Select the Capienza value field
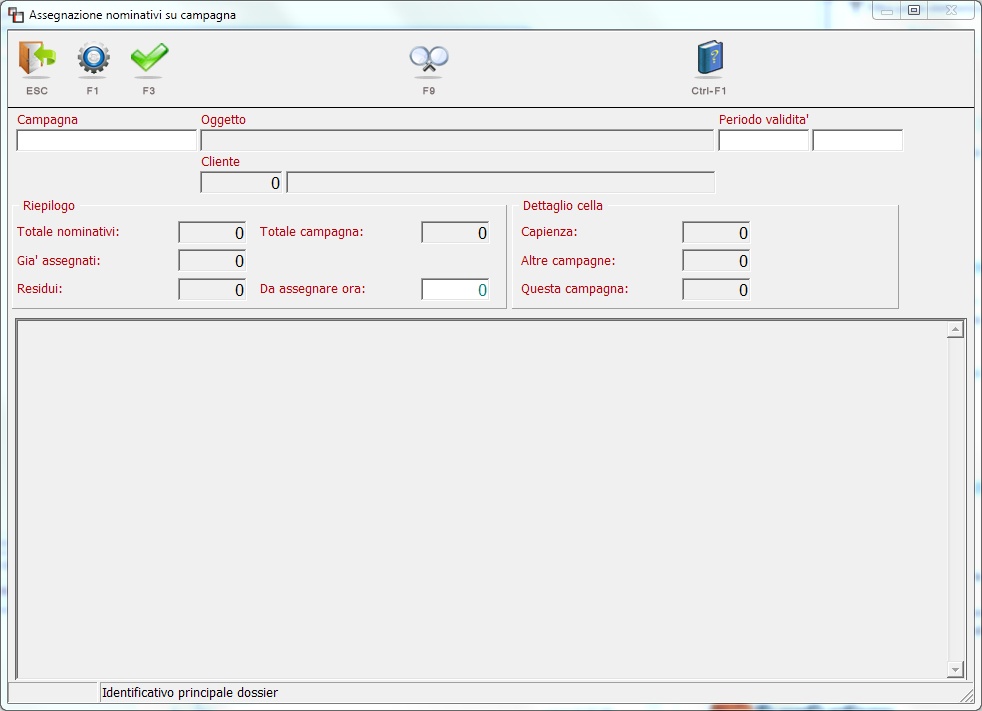 [716, 232]
